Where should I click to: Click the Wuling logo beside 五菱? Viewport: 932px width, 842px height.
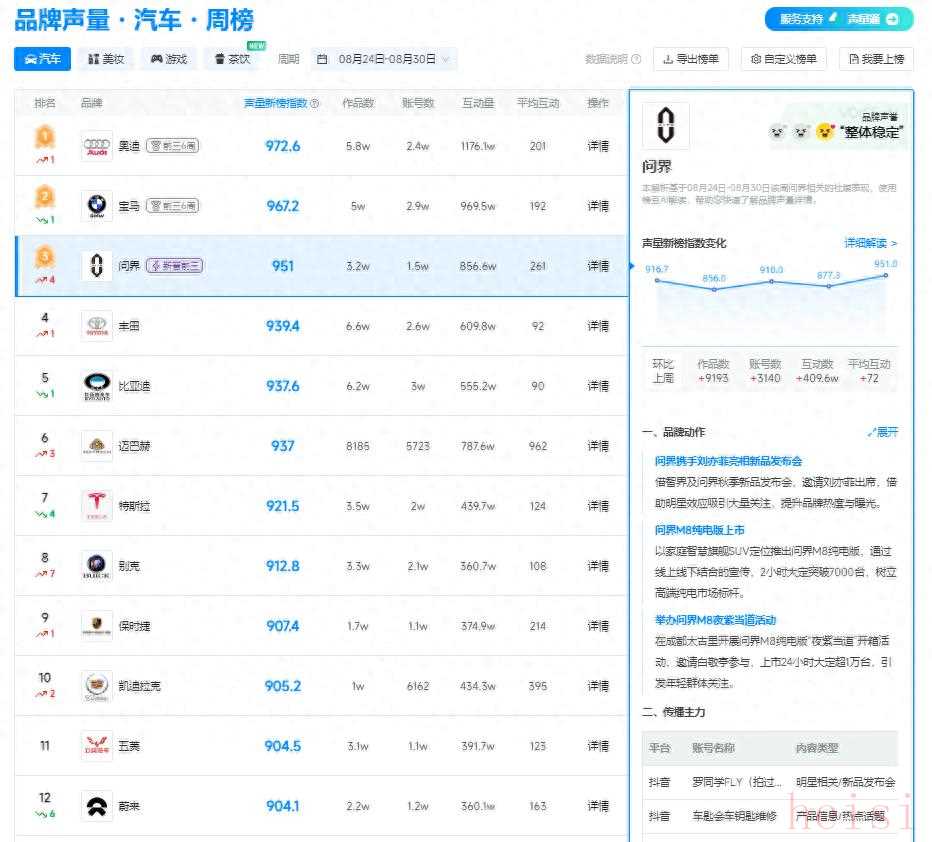pyautogui.click(x=97, y=746)
